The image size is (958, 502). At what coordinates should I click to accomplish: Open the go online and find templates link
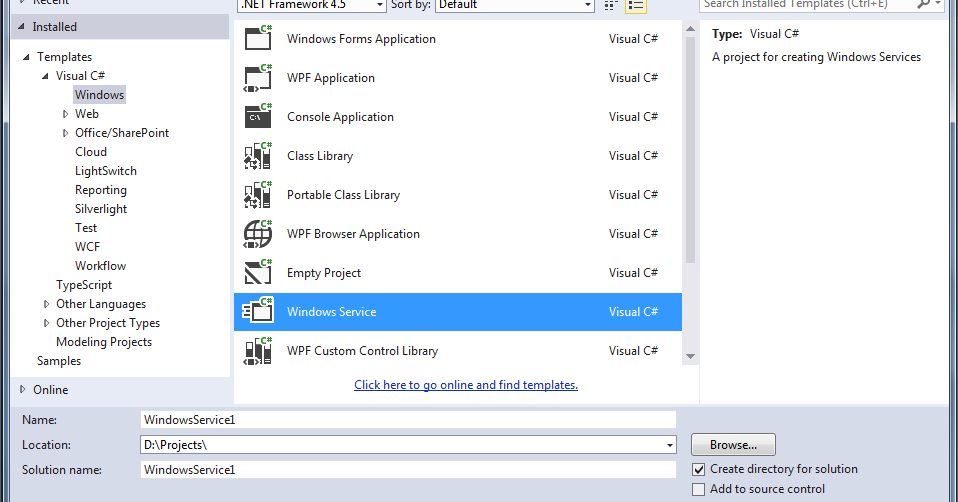pos(466,385)
